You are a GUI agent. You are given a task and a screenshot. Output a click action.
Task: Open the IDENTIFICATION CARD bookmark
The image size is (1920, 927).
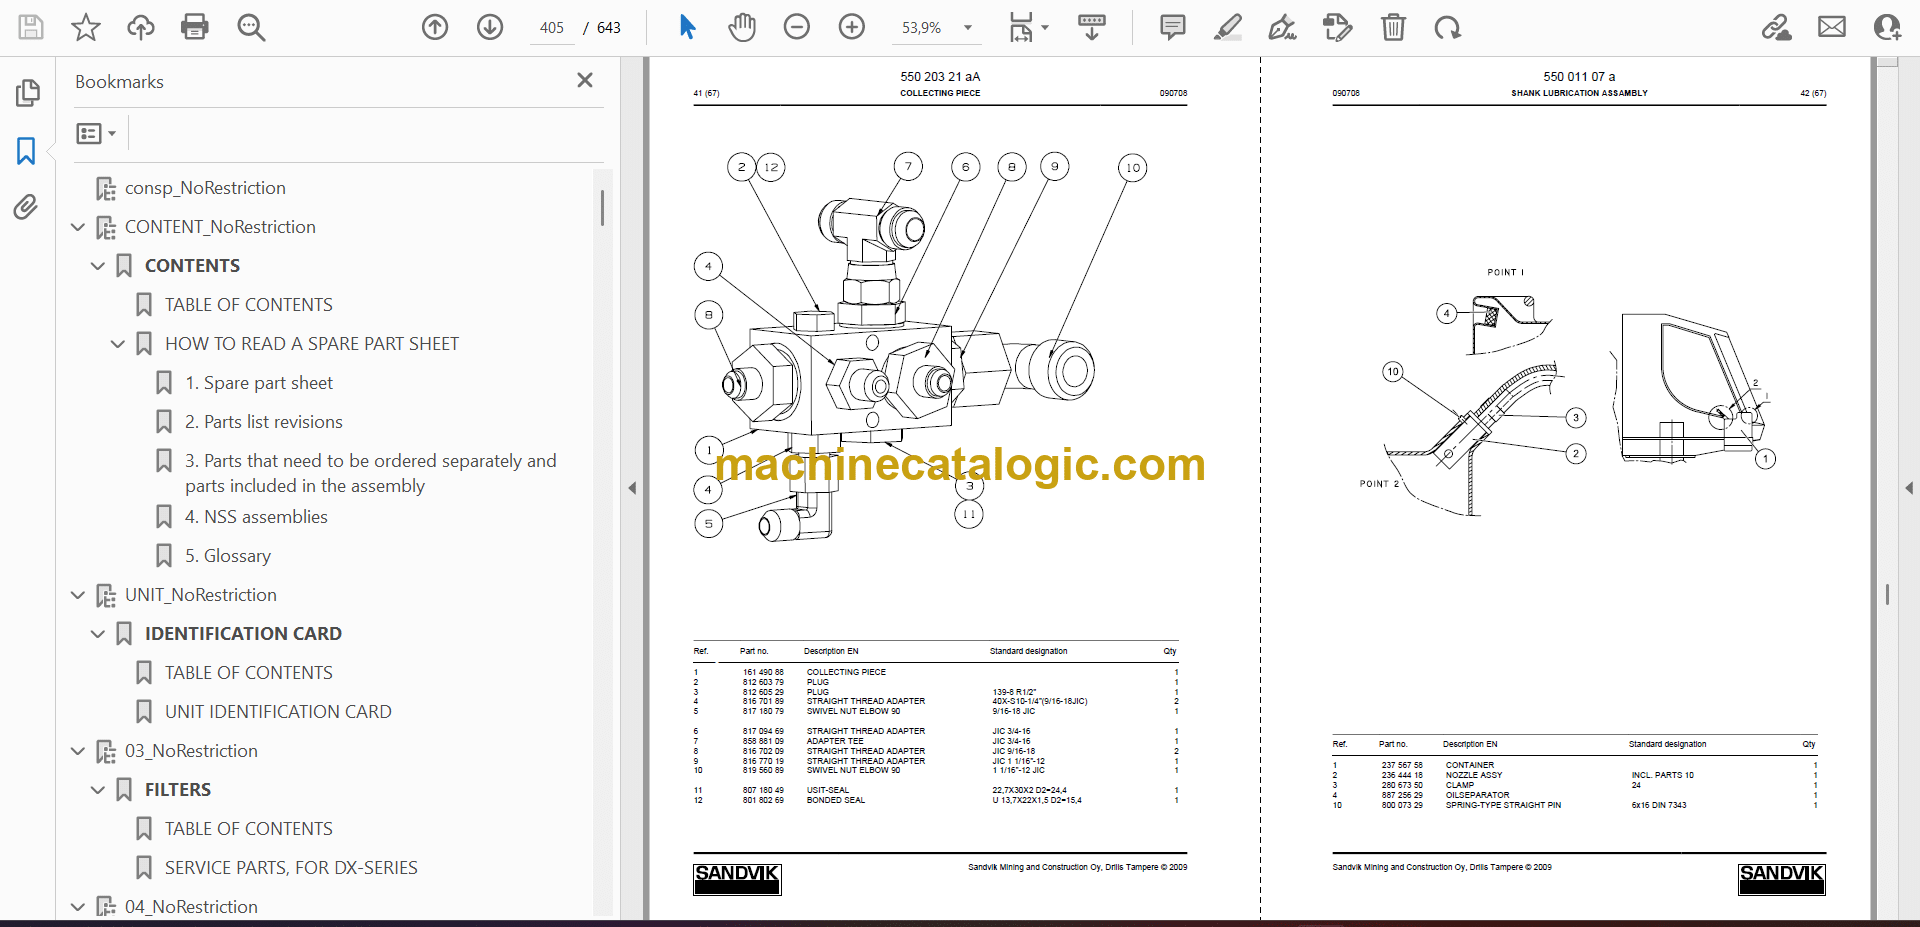(x=243, y=634)
